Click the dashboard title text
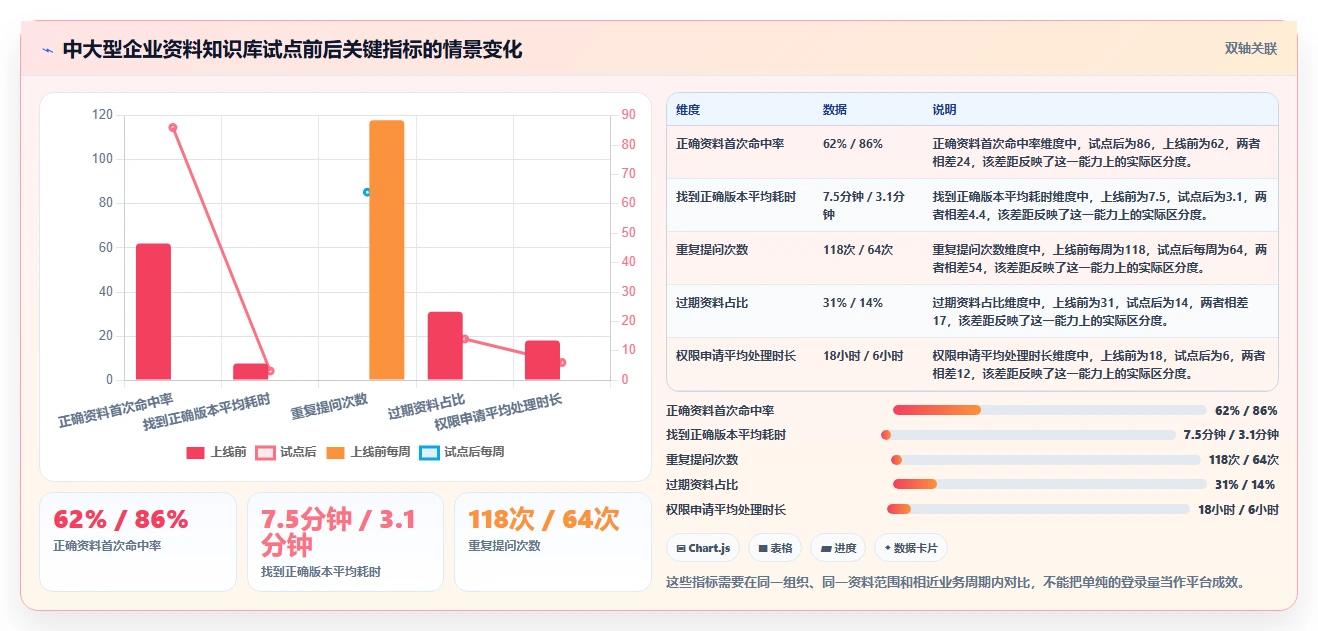This screenshot has width=1318, height=631. pyautogui.click(x=292, y=50)
